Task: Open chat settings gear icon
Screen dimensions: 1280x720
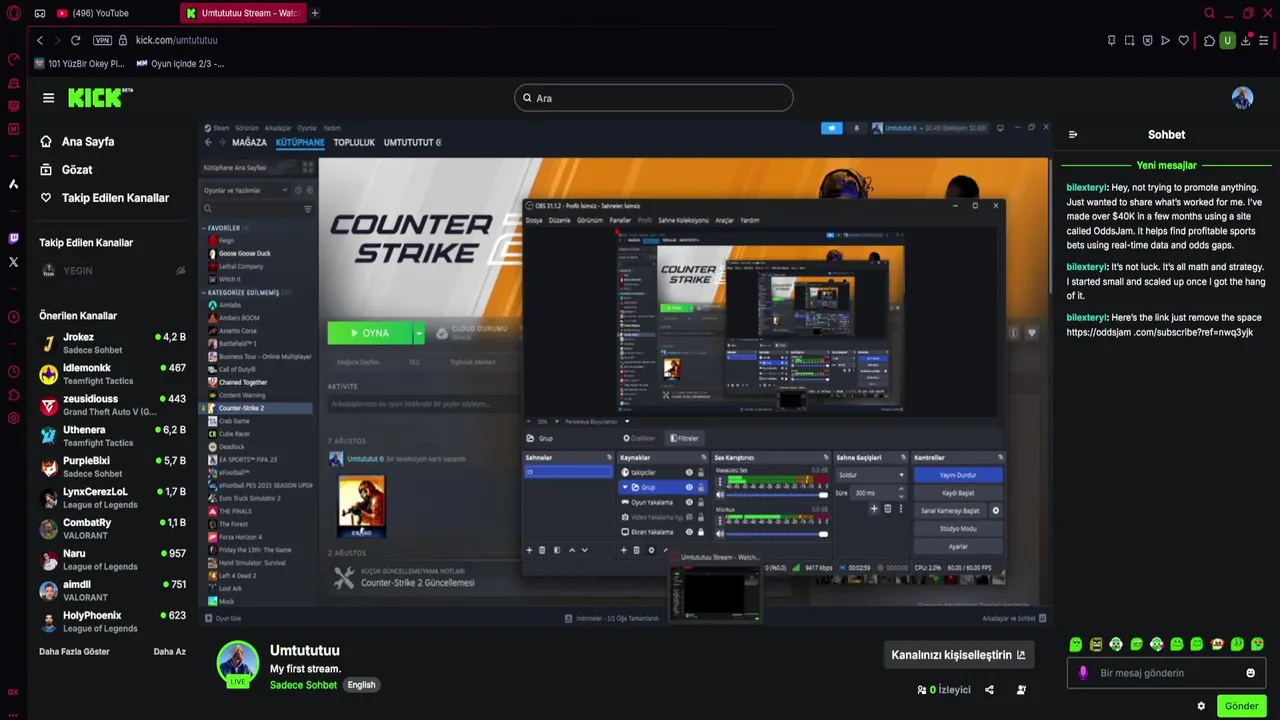Action: click(x=1201, y=706)
